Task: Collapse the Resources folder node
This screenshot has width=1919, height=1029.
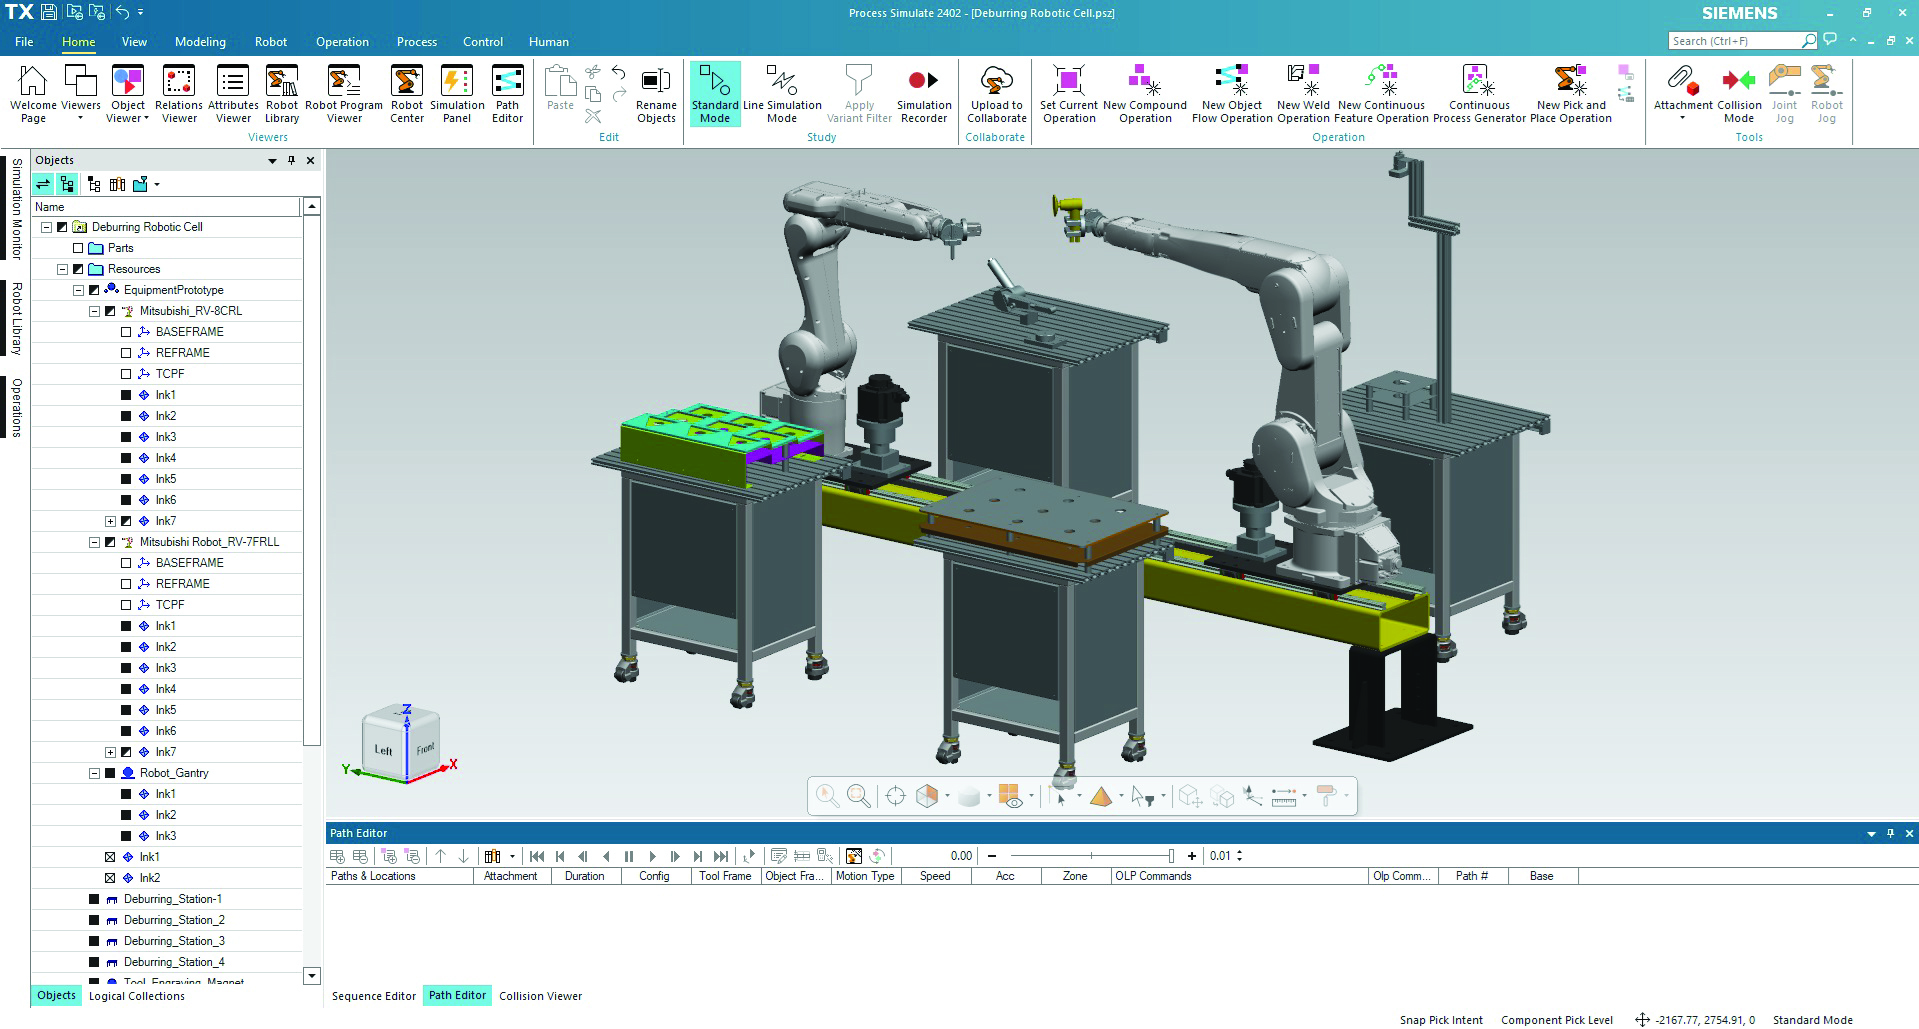Action: (x=62, y=269)
